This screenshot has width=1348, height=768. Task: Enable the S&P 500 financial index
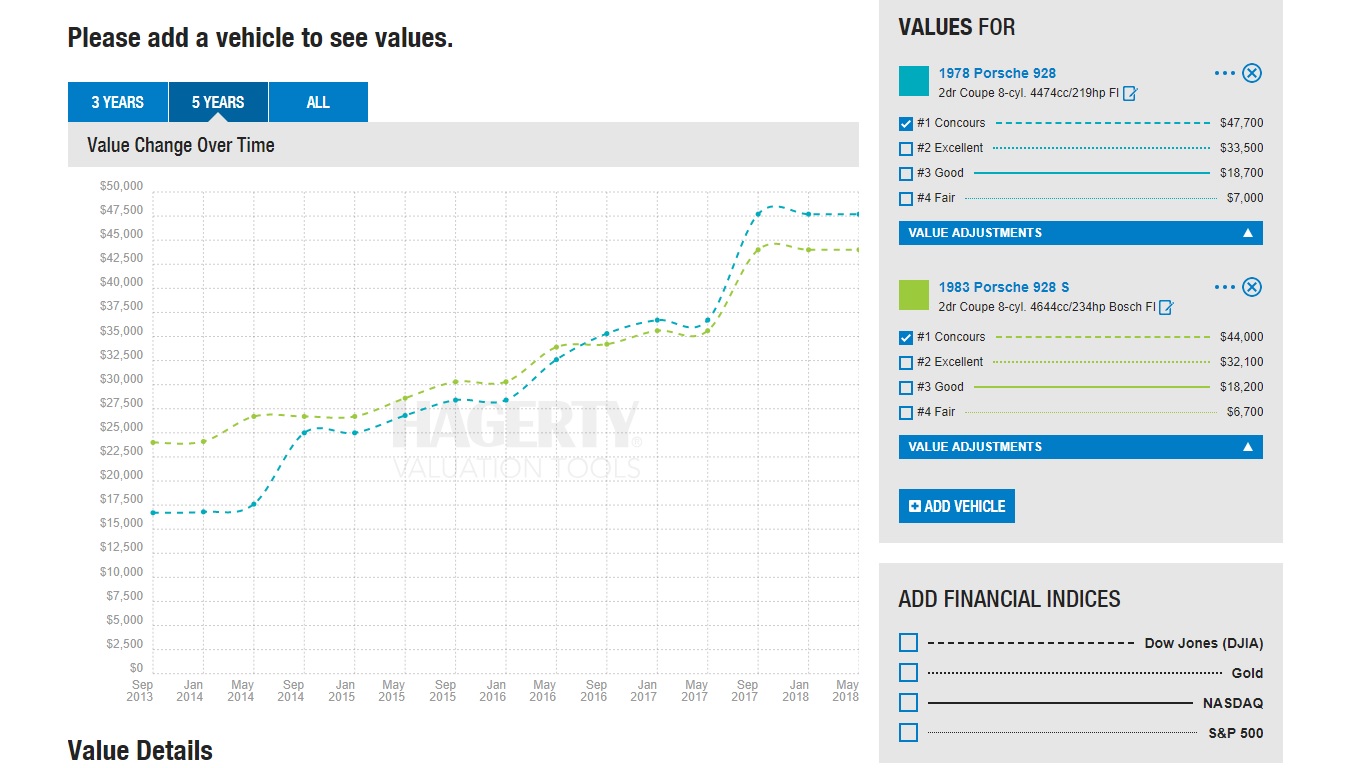(908, 733)
